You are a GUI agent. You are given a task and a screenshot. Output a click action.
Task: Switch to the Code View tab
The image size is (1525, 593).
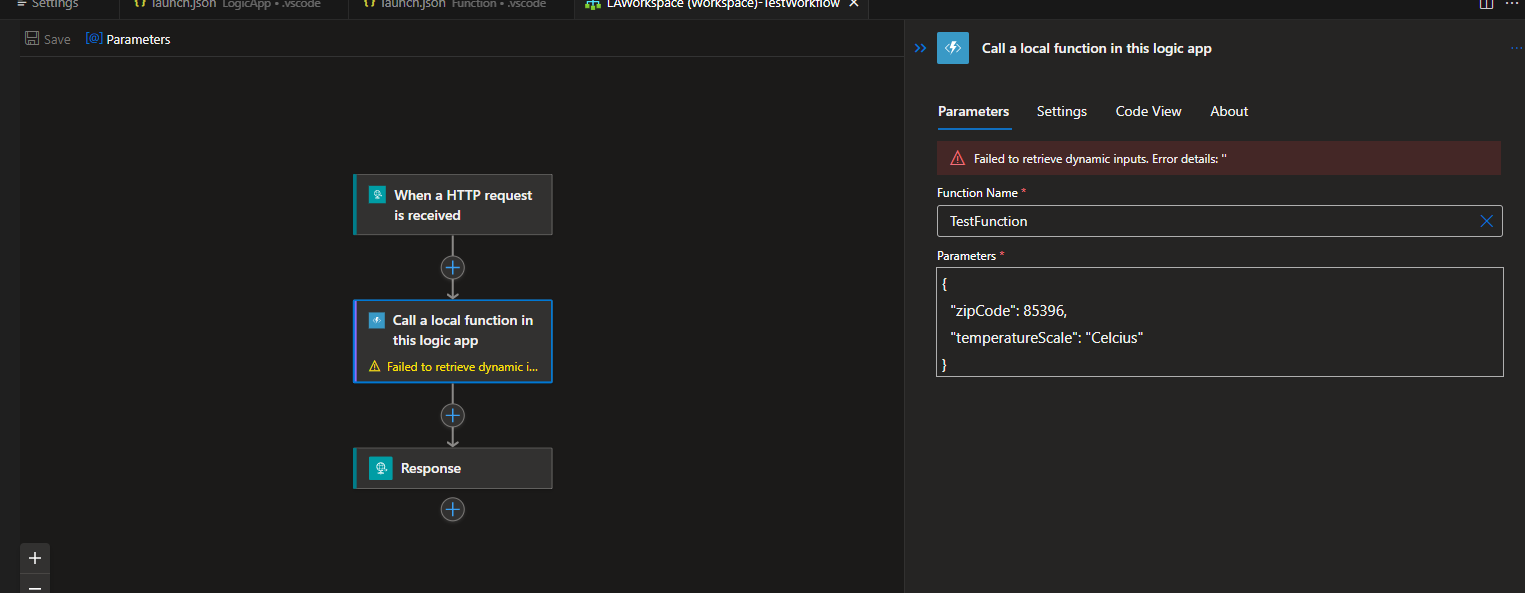tap(1147, 111)
